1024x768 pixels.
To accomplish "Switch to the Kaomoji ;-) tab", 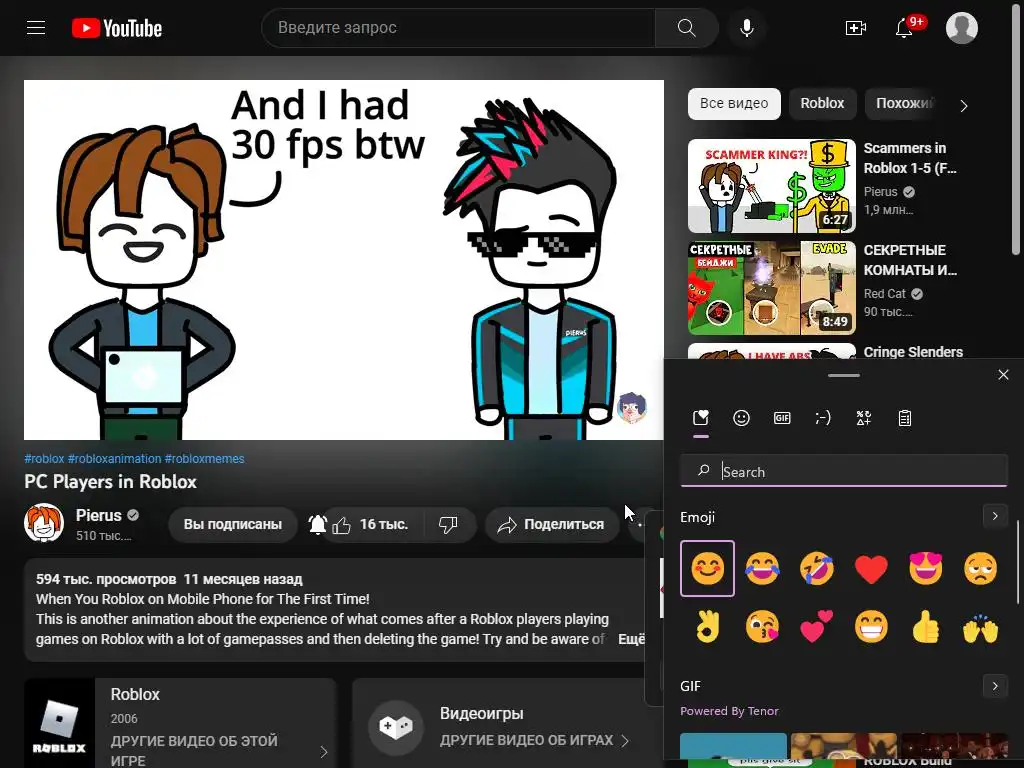I will click(x=823, y=418).
